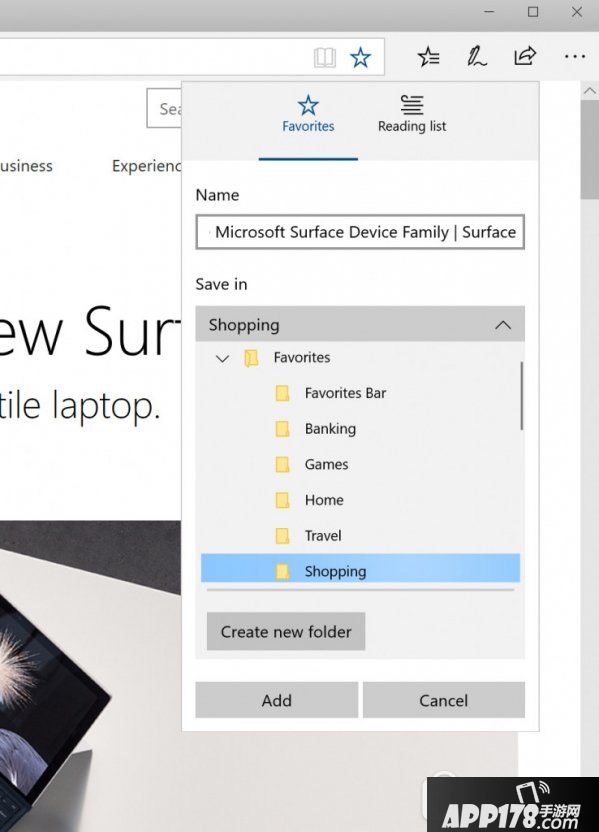
Task: Collapse the Favorites tree chevron
Action: coord(222,359)
